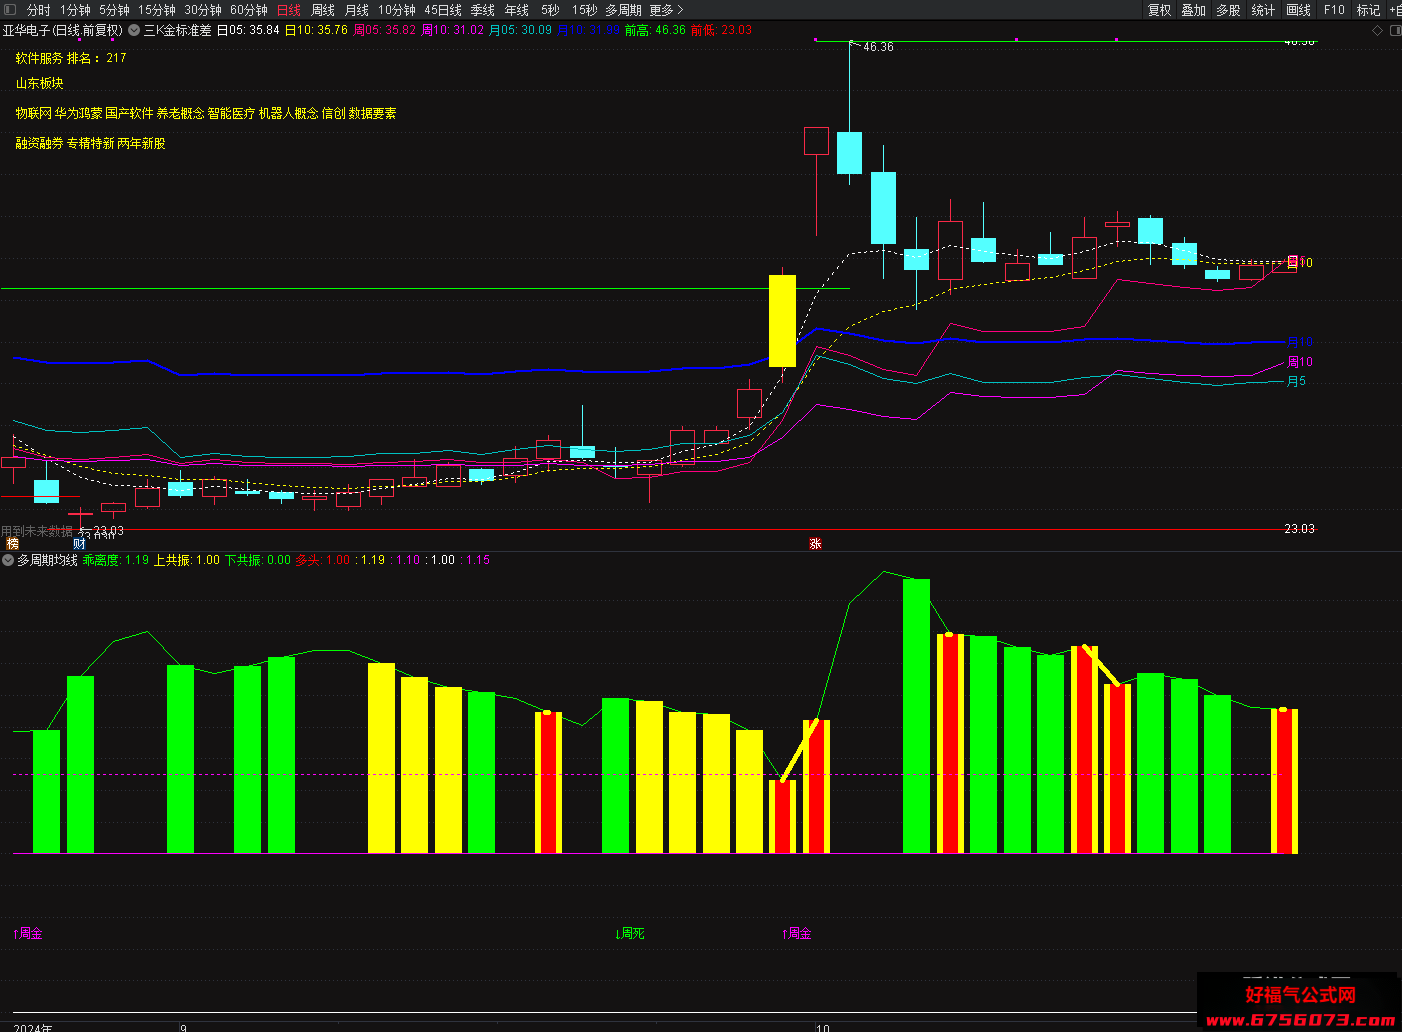Expand the 更多 periods chevron

(x=666, y=10)
